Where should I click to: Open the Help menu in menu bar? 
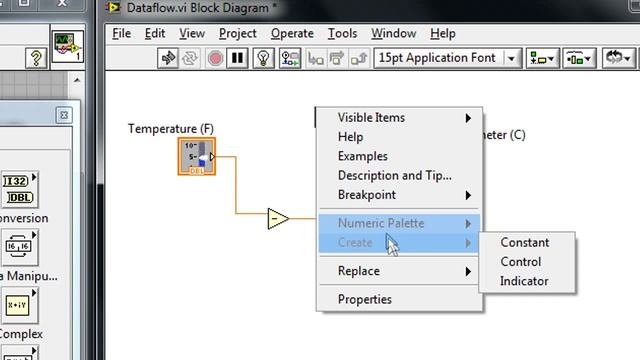443,33
